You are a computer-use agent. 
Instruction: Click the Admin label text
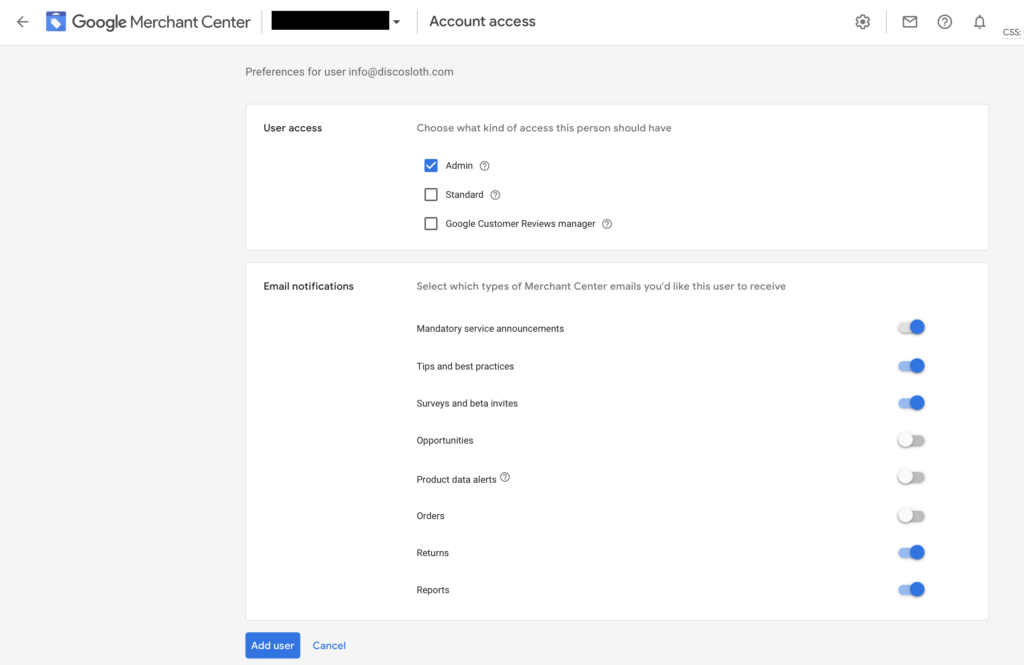pos(459,166)
